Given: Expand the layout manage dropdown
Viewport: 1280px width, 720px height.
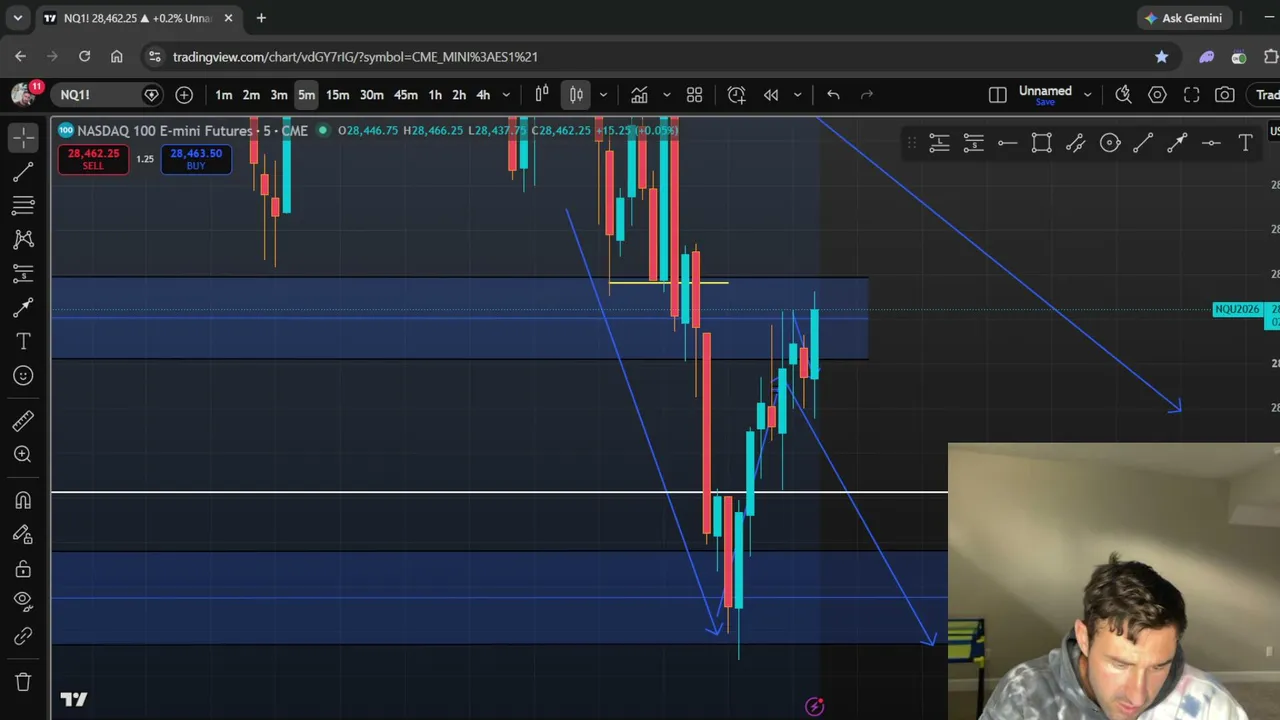Looking at the screenshot, I should [1088, 95].
